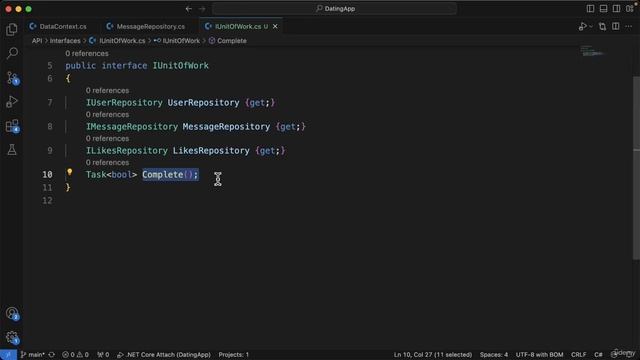Go forward with the navigation arrow

(202, 9)
